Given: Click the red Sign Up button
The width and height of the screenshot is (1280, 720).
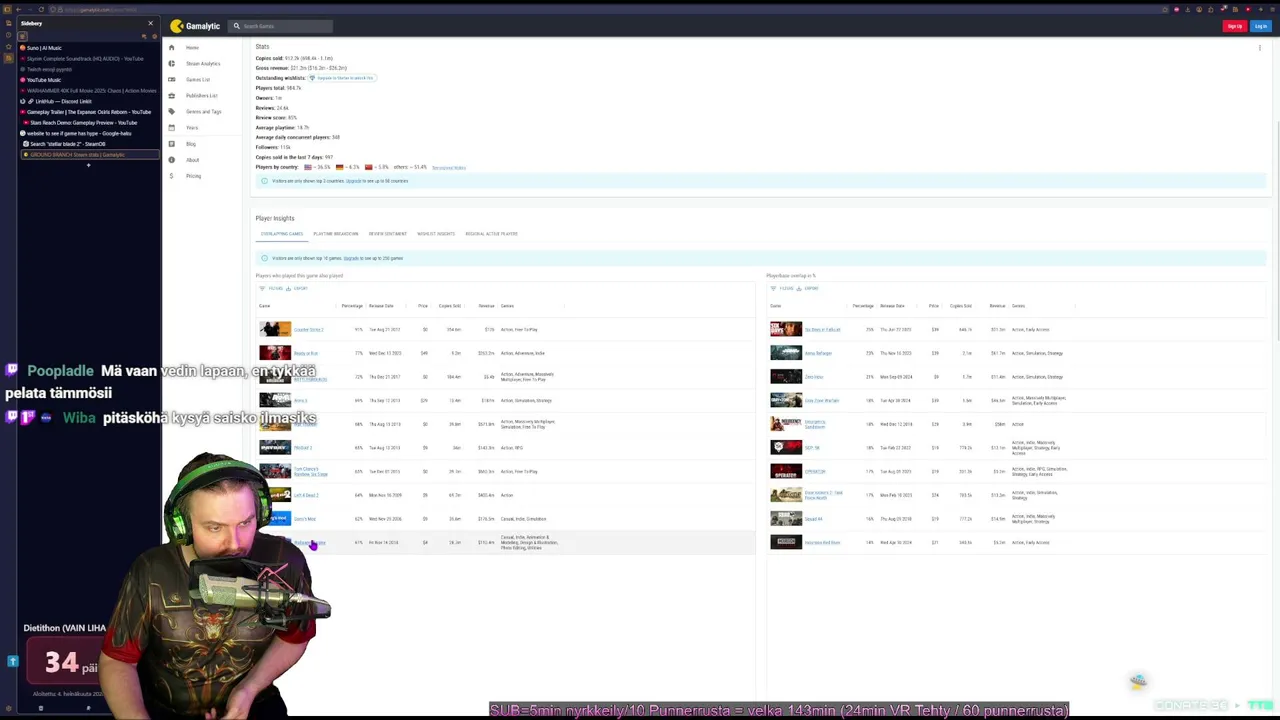Looking at the screenshot, I should pos(1235,26).
